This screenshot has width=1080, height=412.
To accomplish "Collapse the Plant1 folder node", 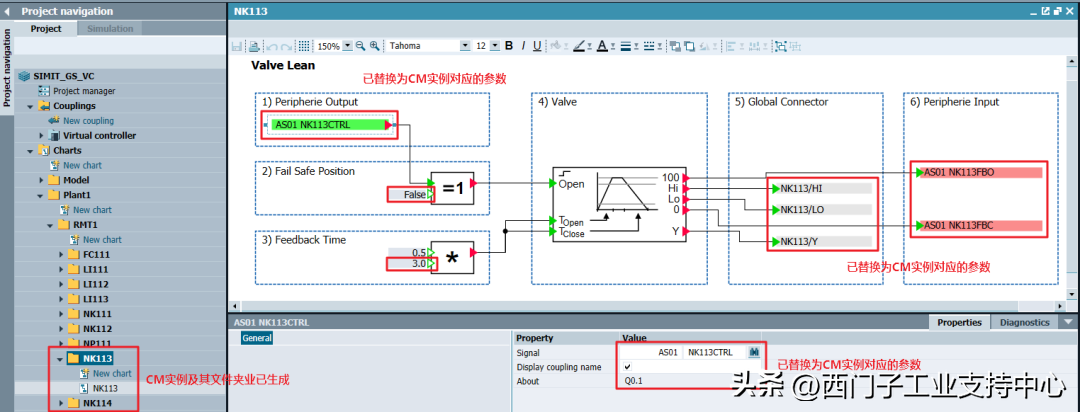I will coord(42,195).
